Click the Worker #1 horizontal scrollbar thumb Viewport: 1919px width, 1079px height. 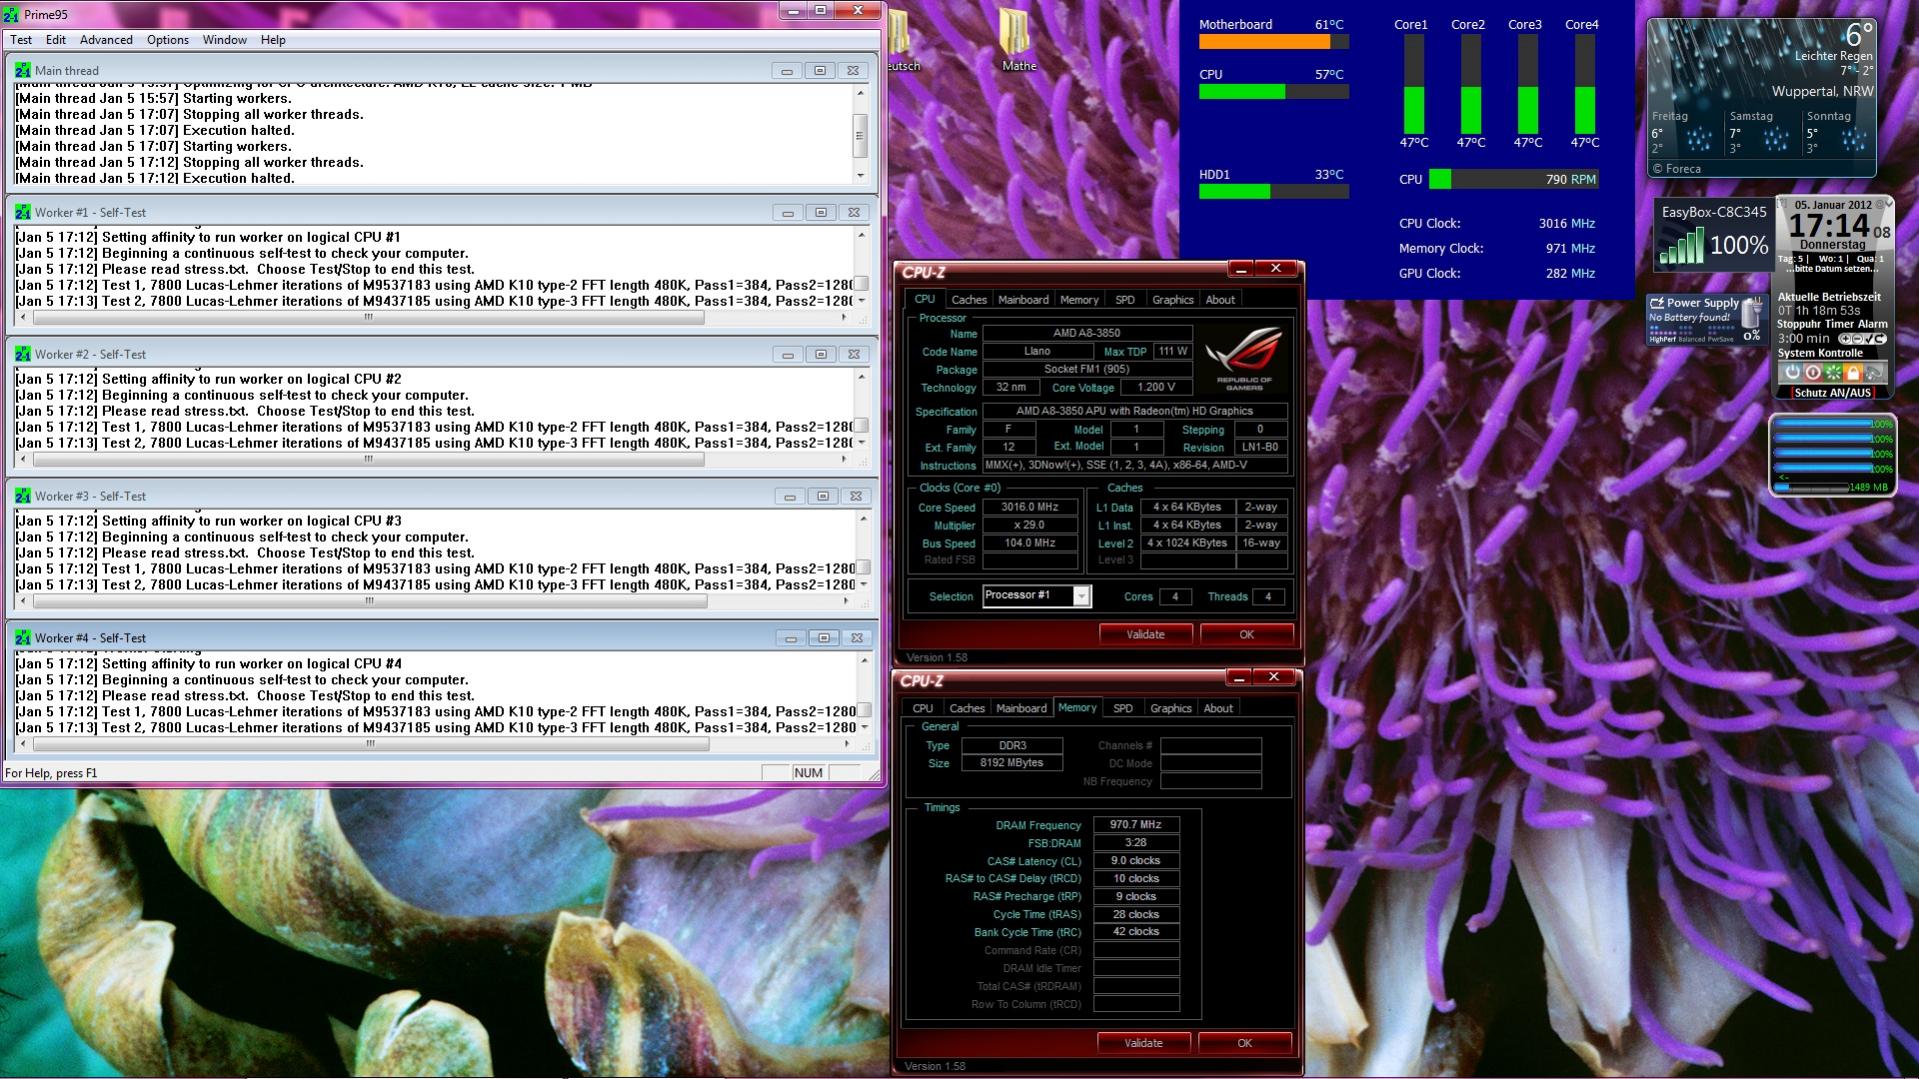click(368, 318)
